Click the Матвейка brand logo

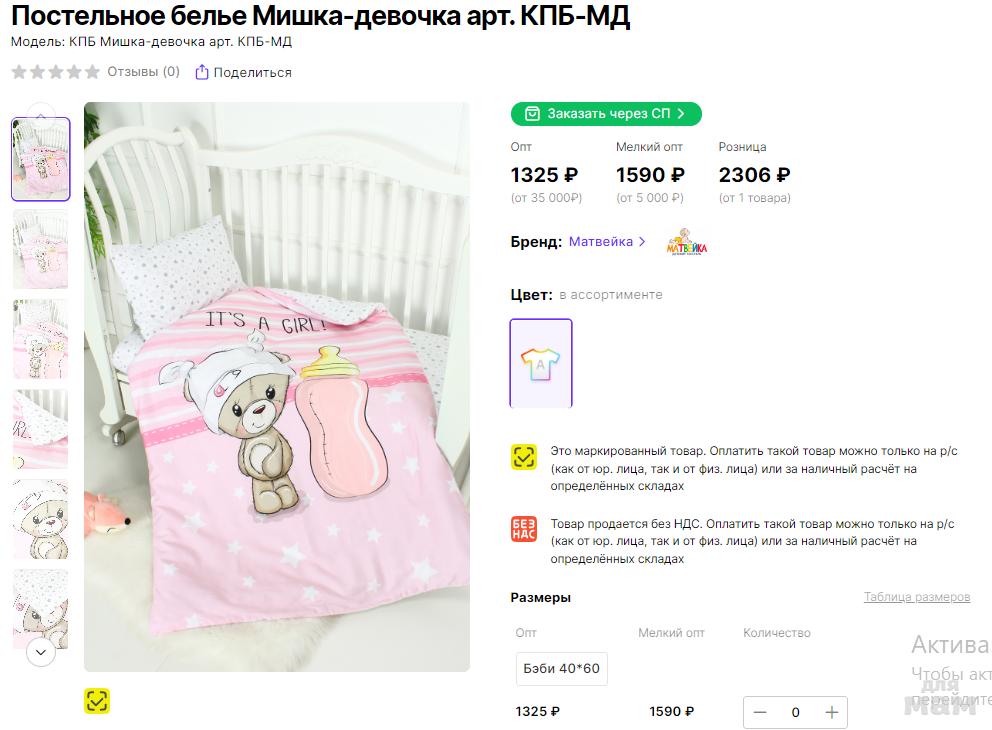click(686, 243)
